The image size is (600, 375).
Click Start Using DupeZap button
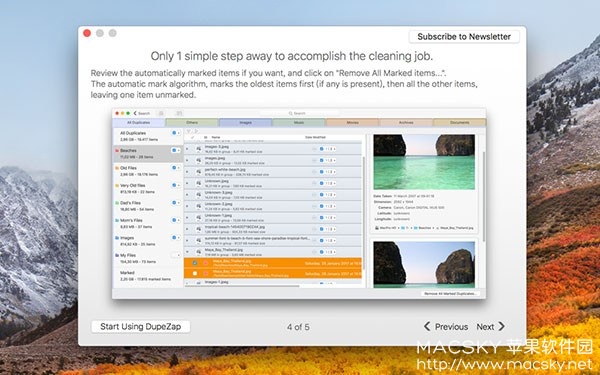tap(140, 326)
